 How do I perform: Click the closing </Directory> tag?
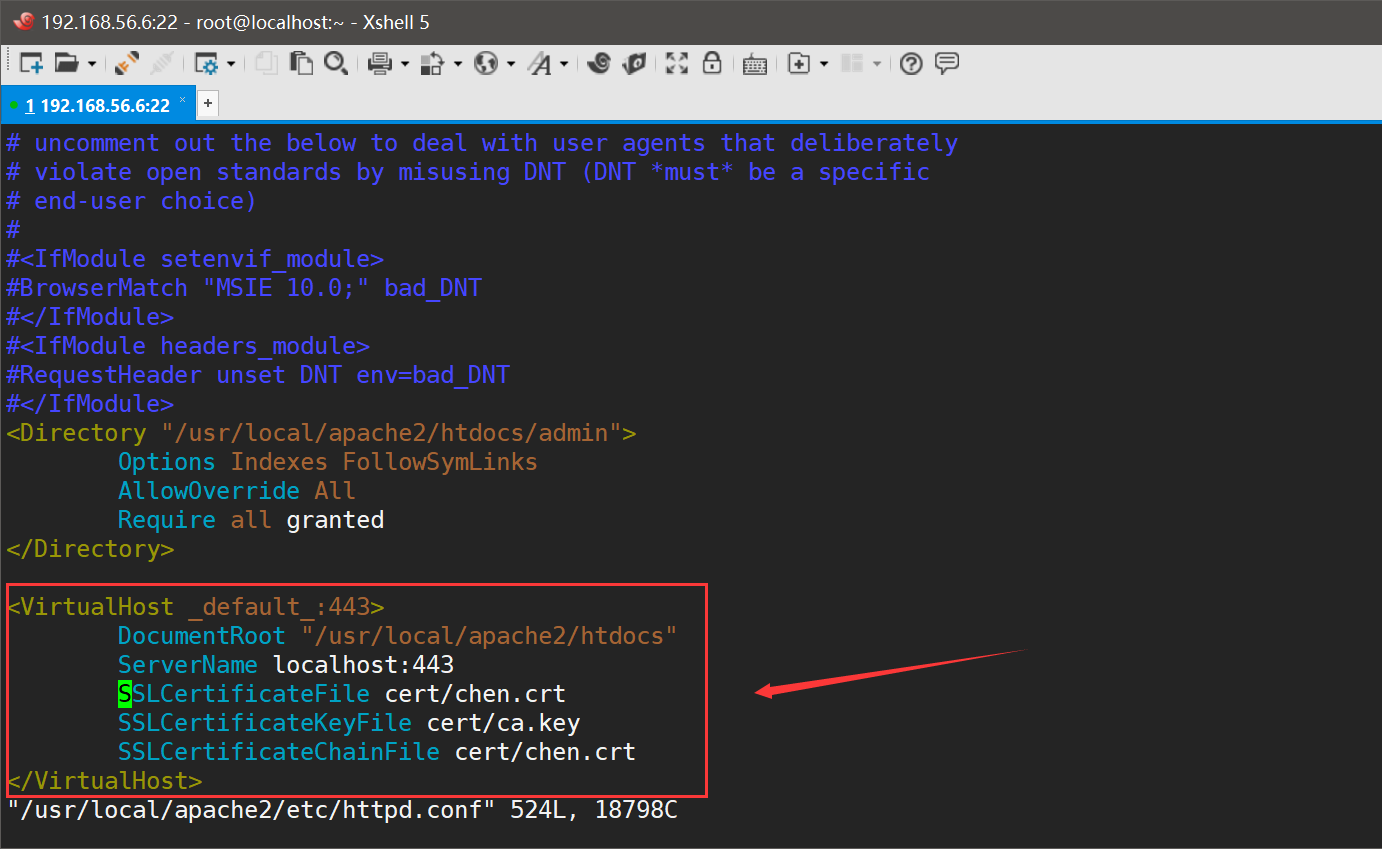click(x=90, y=548)
